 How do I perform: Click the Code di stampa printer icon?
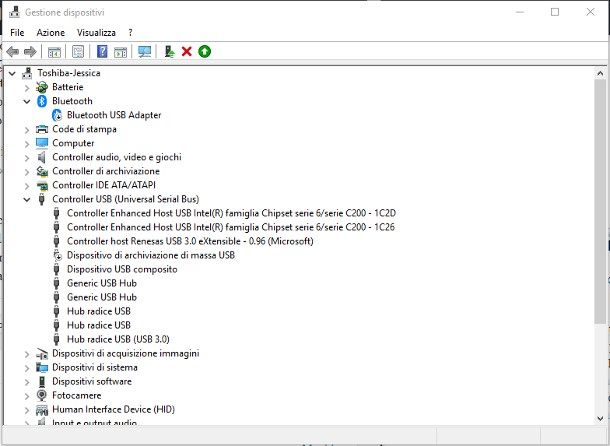(x=42, y=129)
